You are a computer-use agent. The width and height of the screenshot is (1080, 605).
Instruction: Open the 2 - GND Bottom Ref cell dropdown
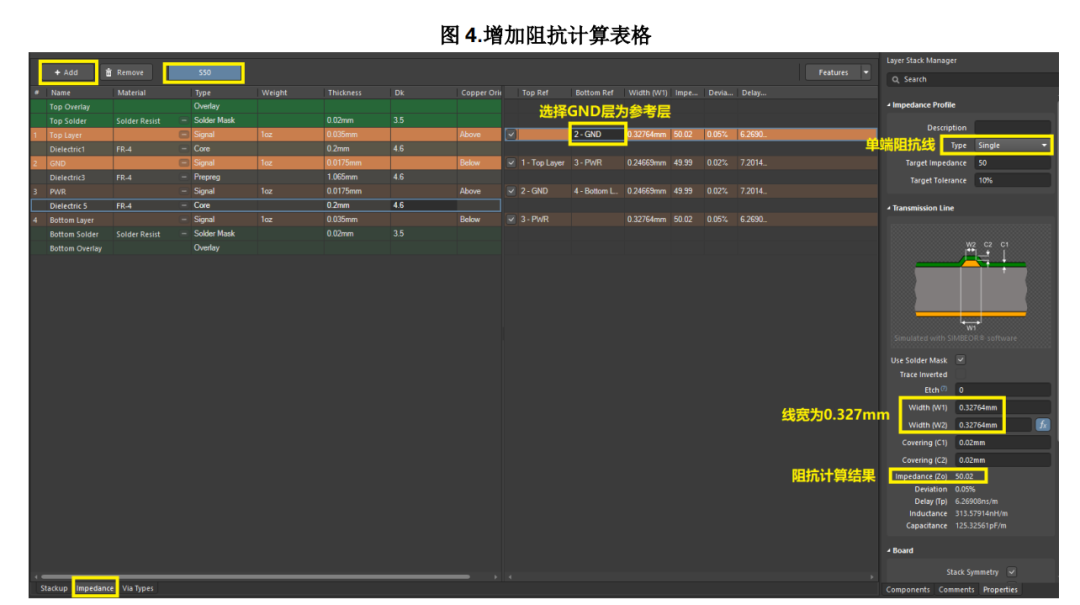(x=597, y=134)
